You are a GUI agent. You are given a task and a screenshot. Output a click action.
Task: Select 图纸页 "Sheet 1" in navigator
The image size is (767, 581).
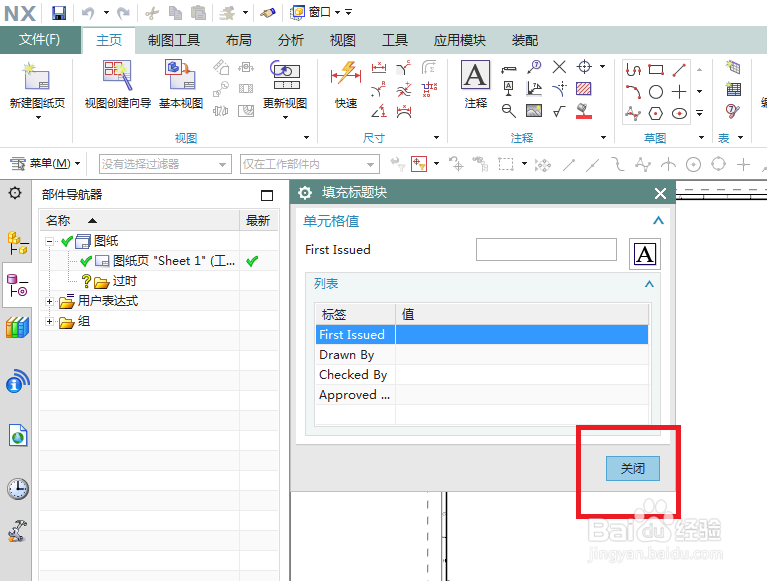[x=174, y=261]
